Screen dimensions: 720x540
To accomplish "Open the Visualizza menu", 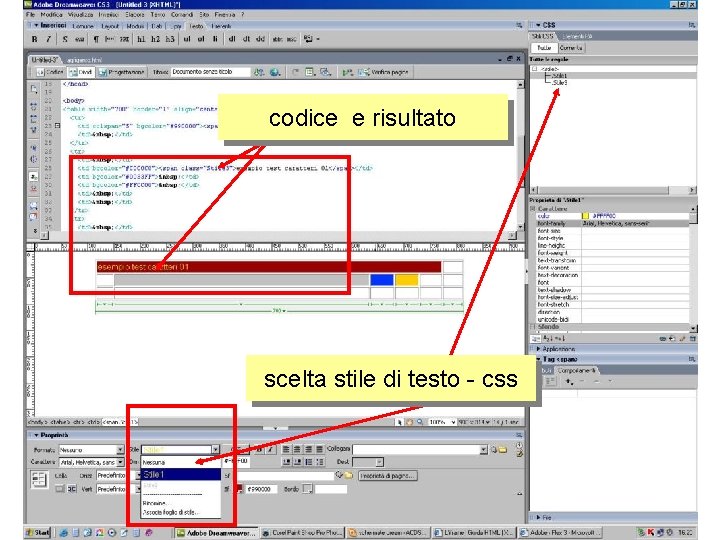I will point(80,15).
